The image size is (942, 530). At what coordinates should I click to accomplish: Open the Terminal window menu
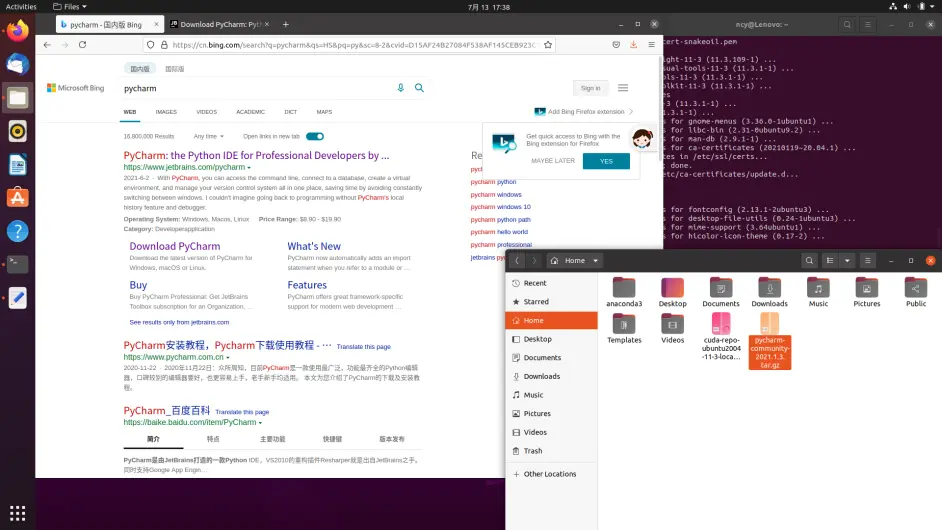[868, 25]
